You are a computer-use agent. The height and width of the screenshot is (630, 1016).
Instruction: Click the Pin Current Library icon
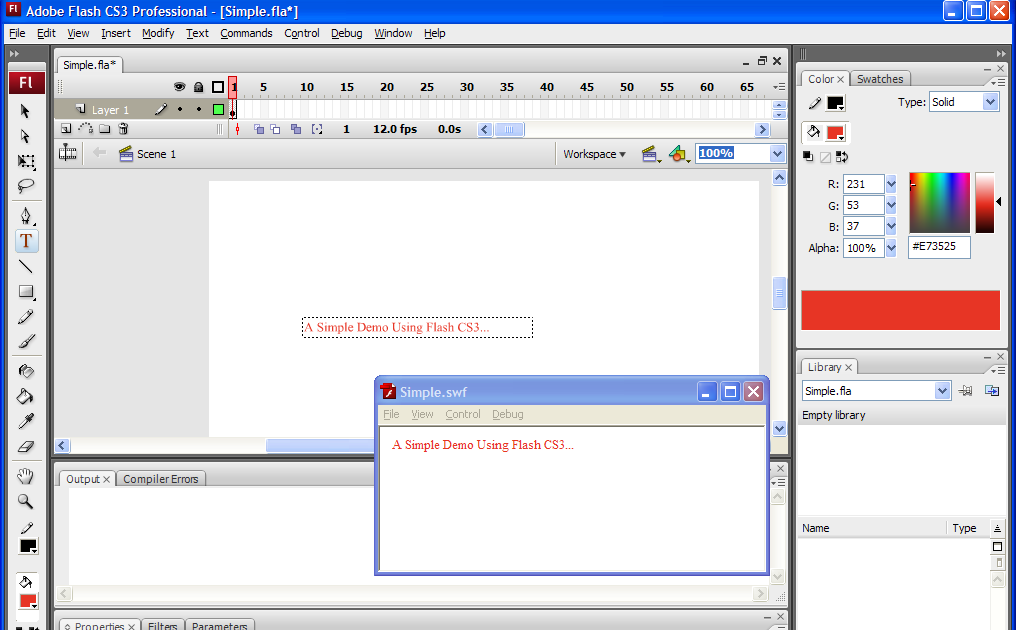tap(965, 391)
